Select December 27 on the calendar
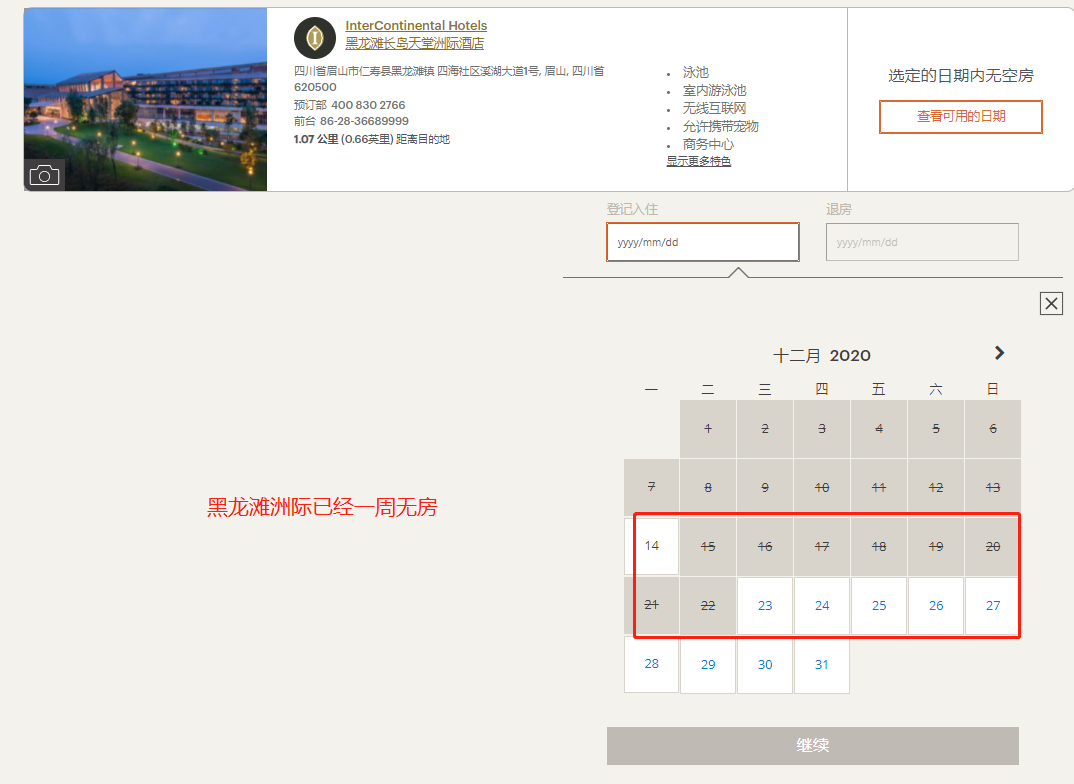The height and width of the screenshot is (784, 1074). [992, 605]
